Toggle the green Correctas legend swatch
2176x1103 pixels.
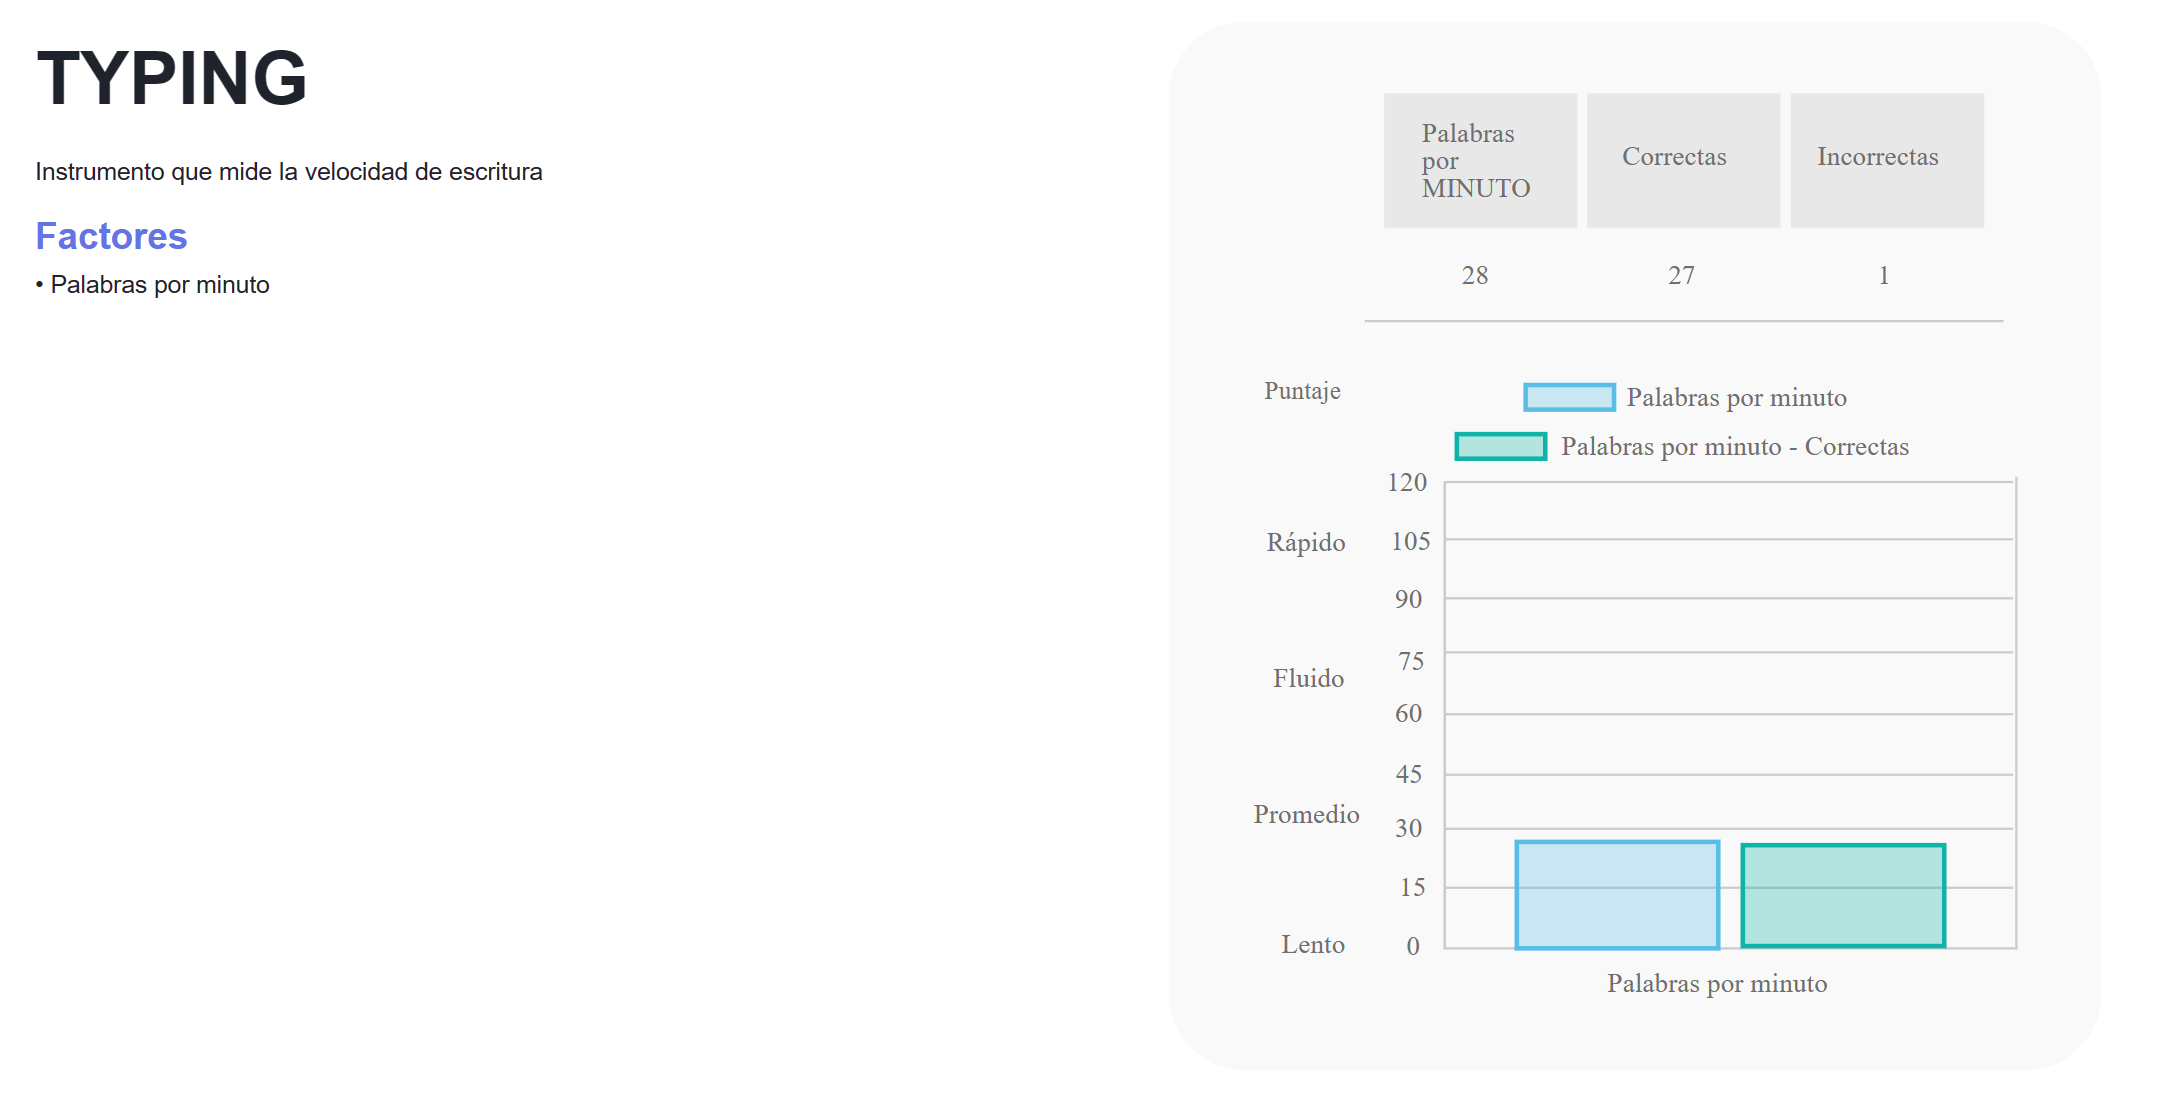(x=1500, y=446)
